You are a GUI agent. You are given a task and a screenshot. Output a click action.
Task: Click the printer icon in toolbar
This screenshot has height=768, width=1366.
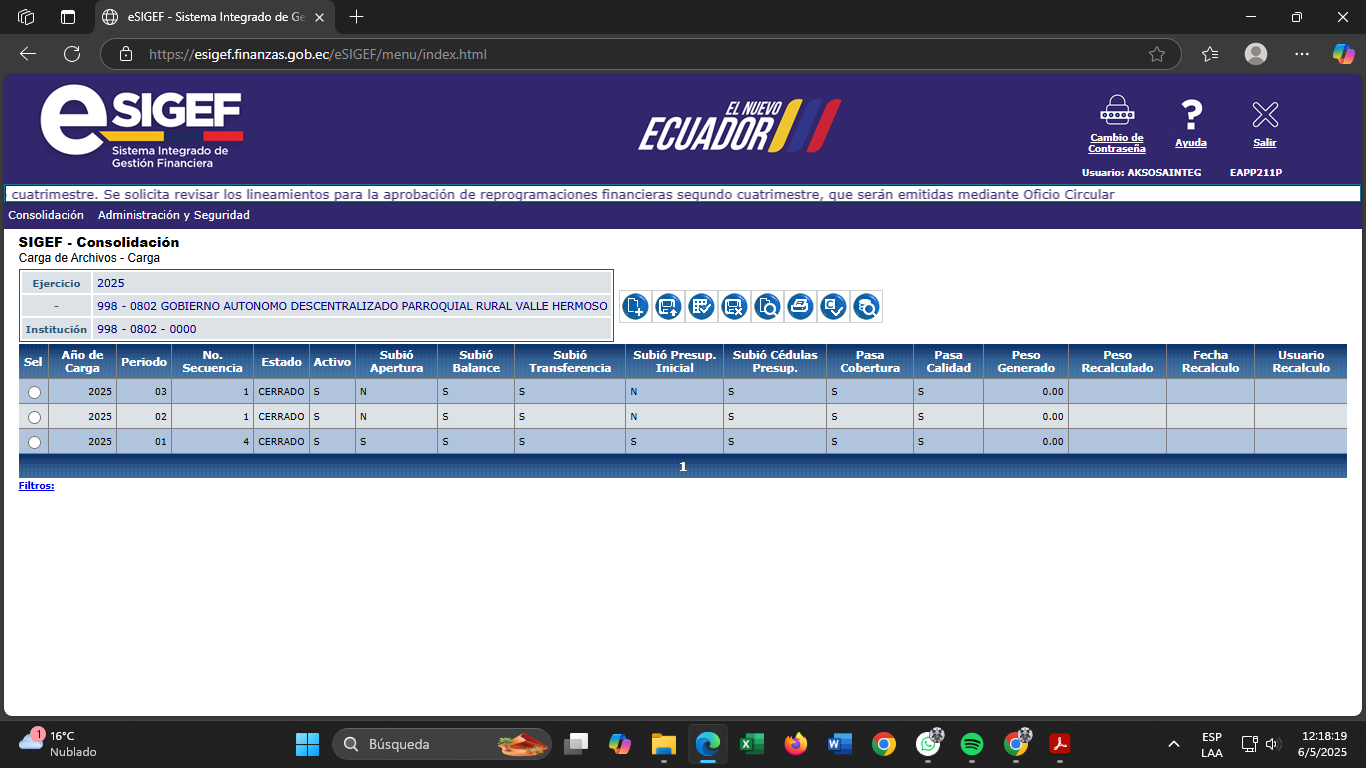(x=800, y=307)
